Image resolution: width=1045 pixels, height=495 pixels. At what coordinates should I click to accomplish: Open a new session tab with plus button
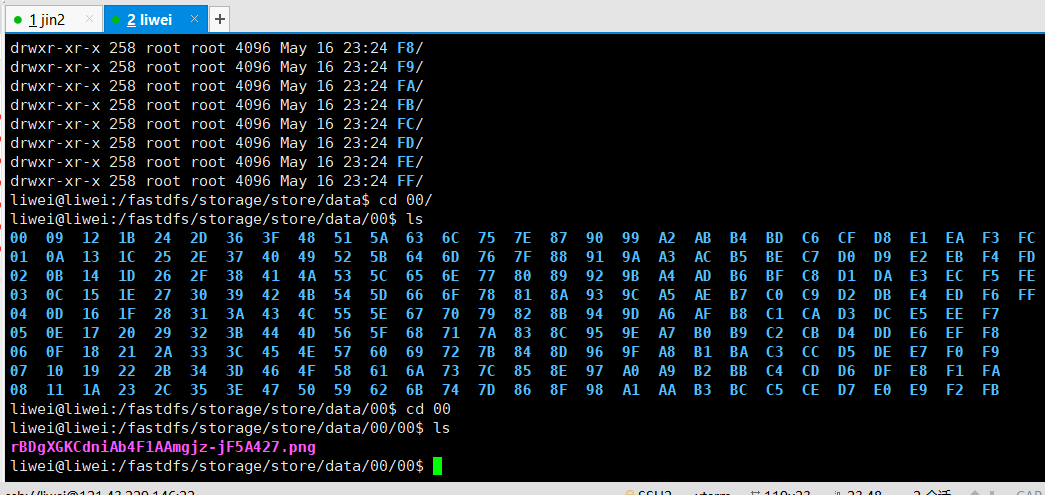(x=220, y=19)
